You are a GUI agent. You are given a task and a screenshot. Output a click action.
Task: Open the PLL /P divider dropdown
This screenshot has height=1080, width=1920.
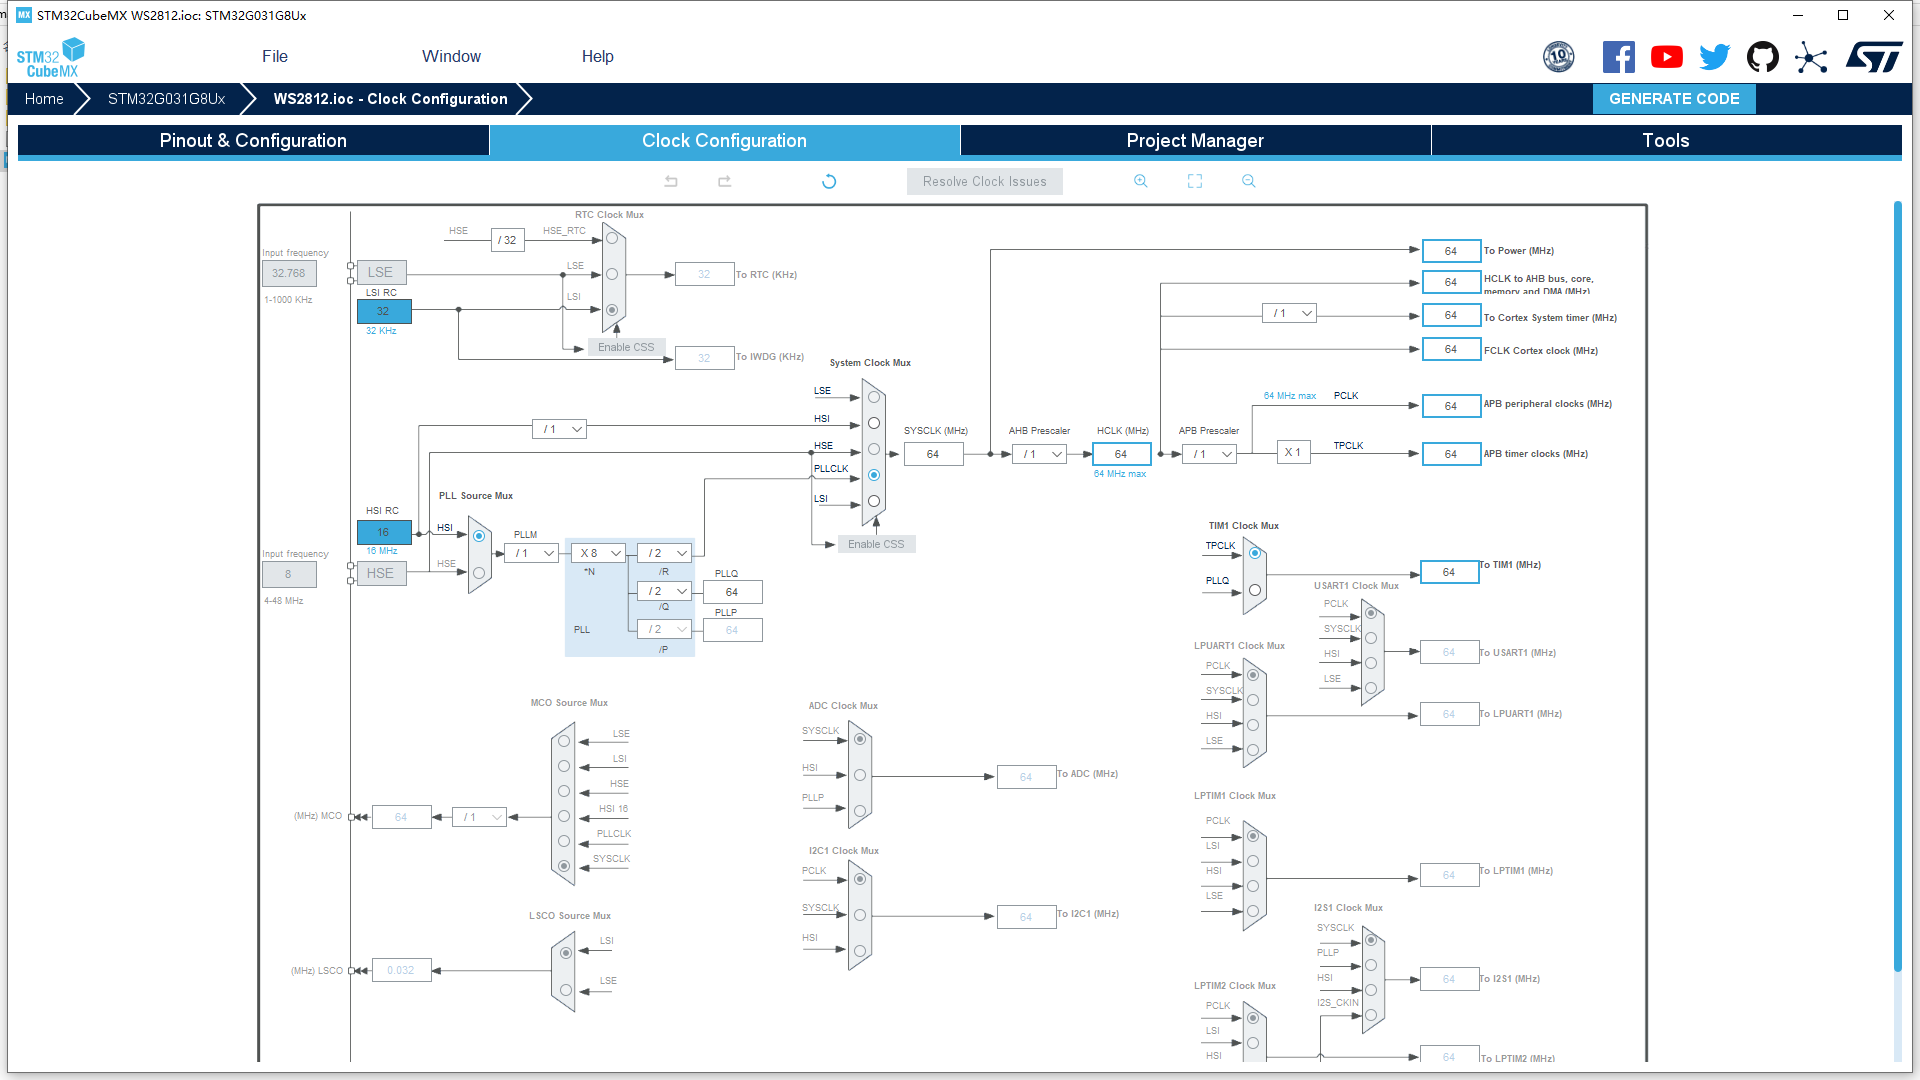pos(665,629)
